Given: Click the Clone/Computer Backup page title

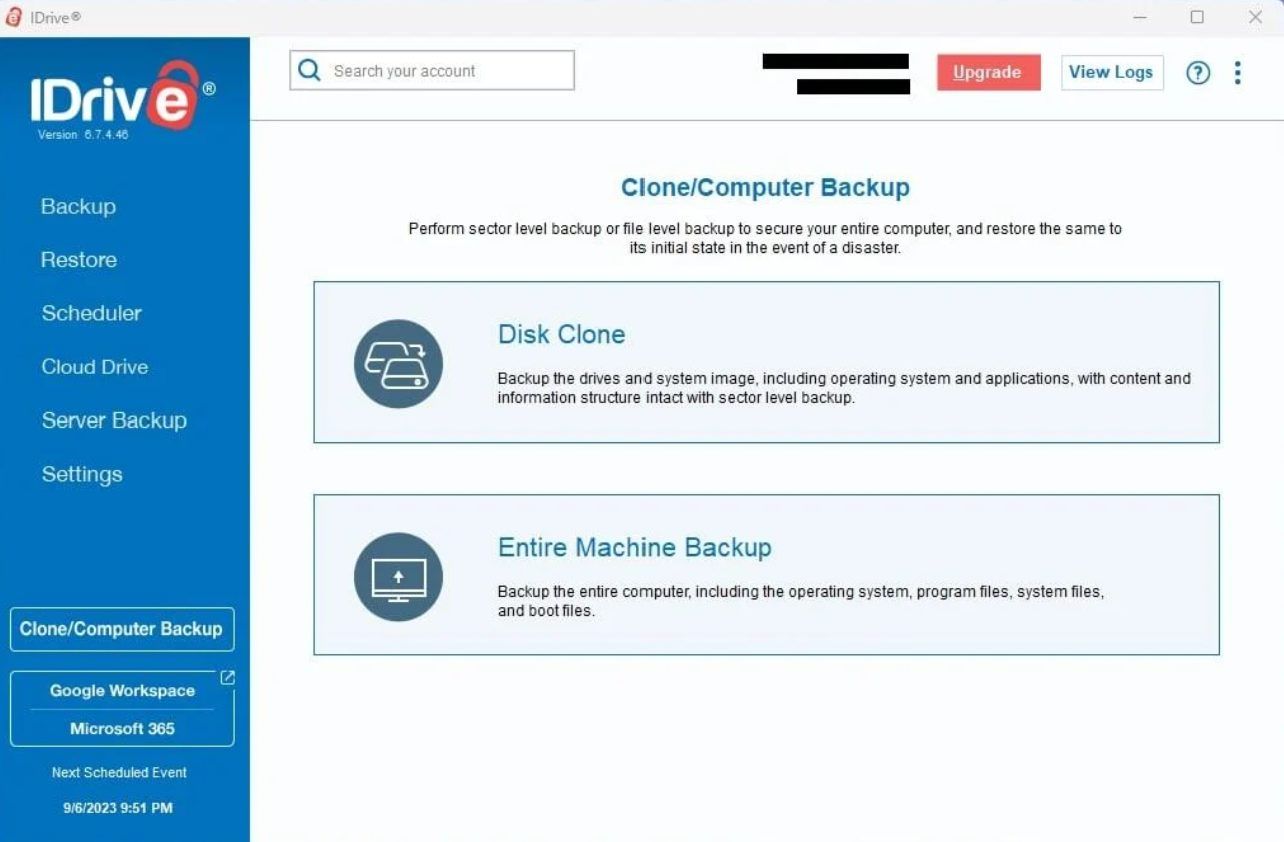Looking at the screenshot, I should pos(765,187).
